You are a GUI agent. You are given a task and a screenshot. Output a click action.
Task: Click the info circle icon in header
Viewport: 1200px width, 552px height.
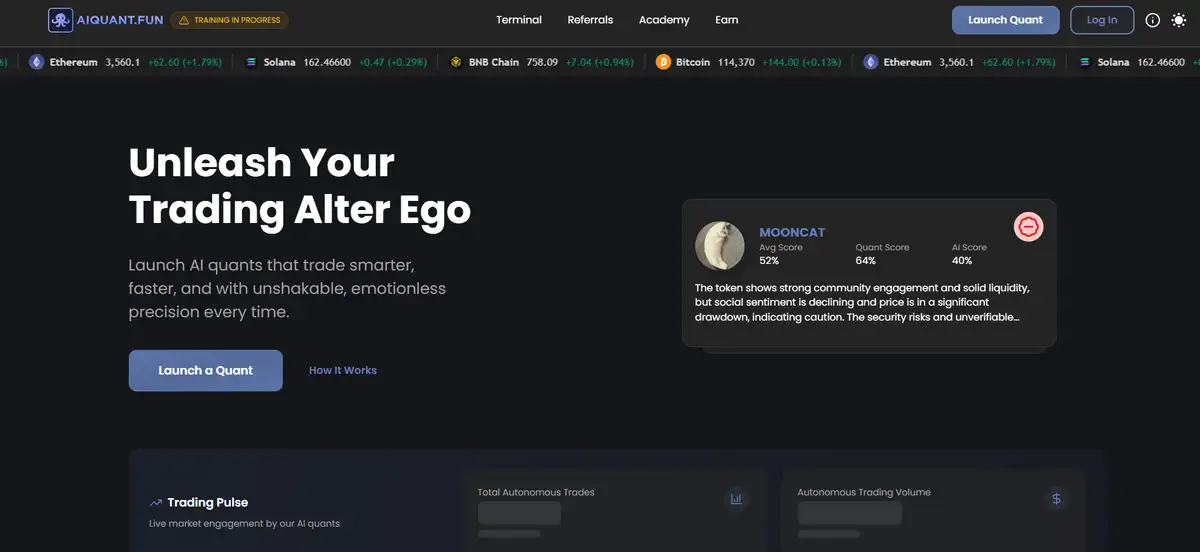pos(1152,20)
